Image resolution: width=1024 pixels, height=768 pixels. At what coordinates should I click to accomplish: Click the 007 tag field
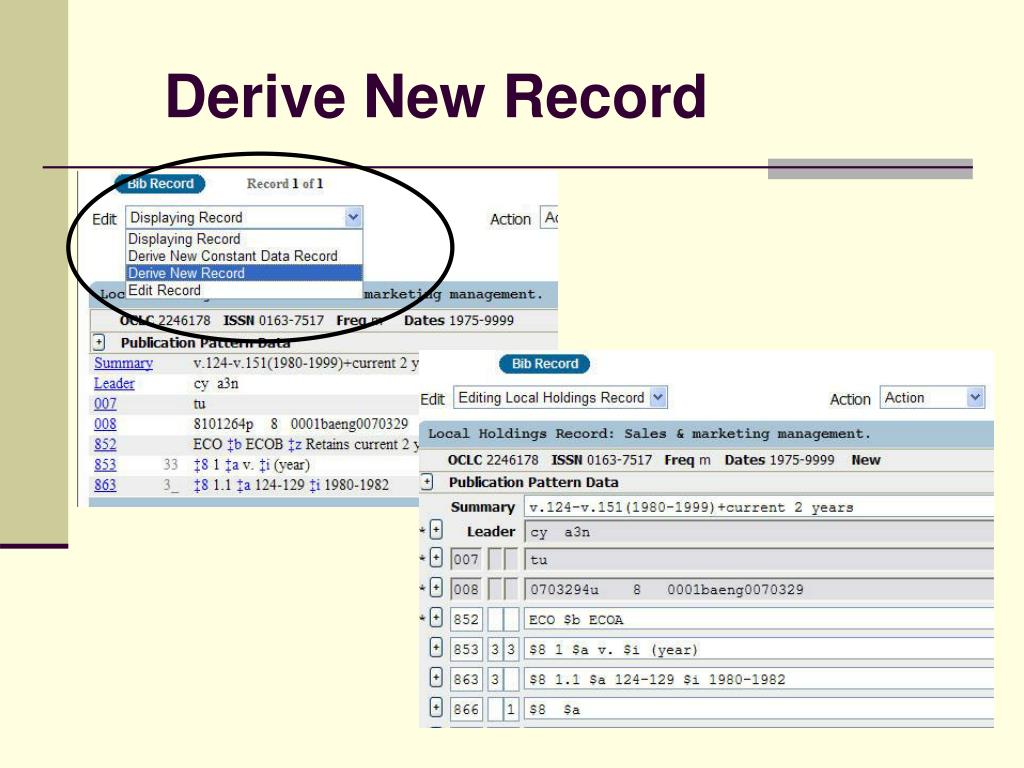click(466, 560)
